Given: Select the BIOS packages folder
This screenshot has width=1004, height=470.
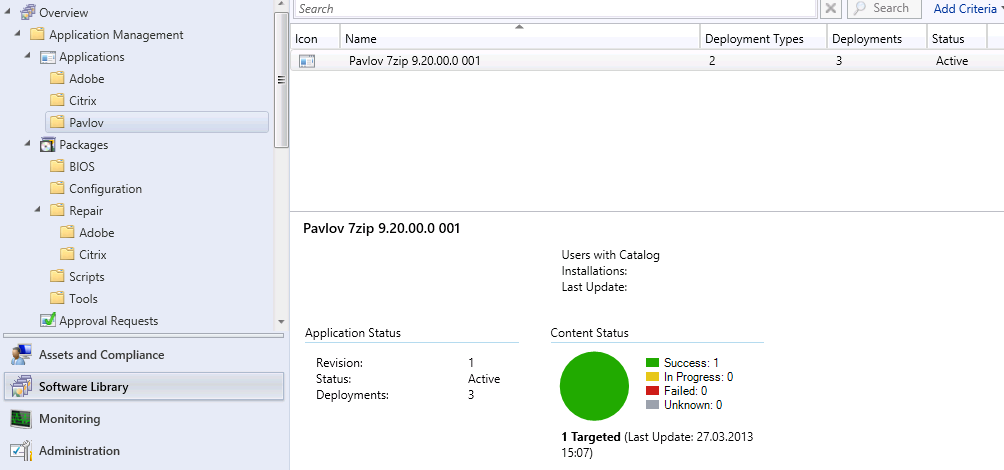Looking at the screenshot, I should [81, 167].
